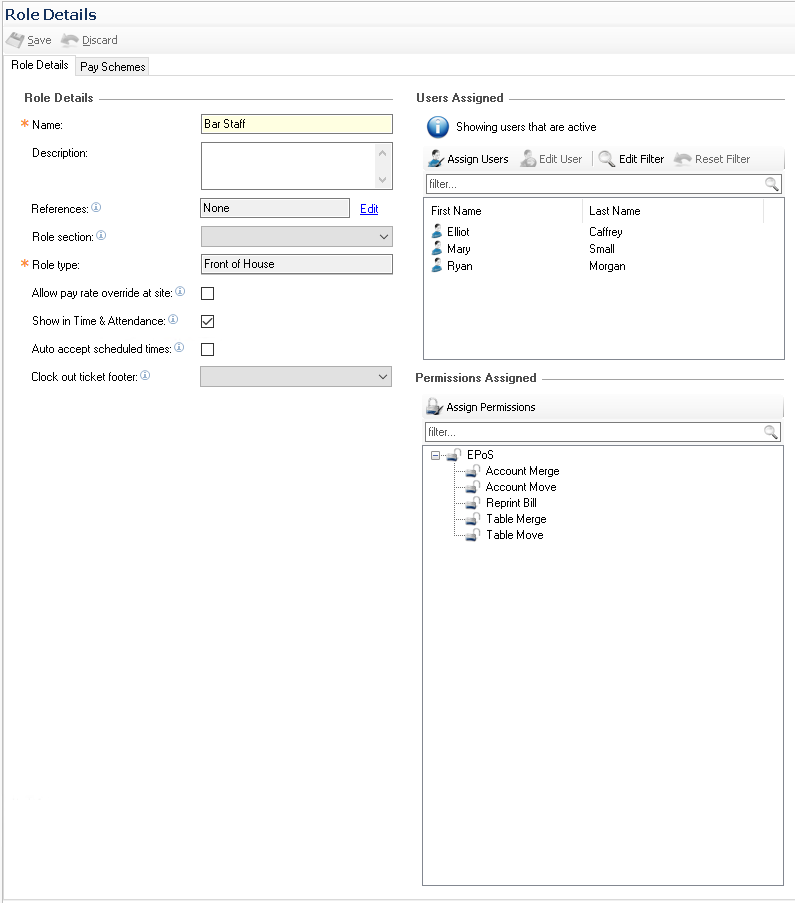The height and width of the screenshot is (903, 795).
Task: Click the role Name input field
Action: tap(296, 124)
